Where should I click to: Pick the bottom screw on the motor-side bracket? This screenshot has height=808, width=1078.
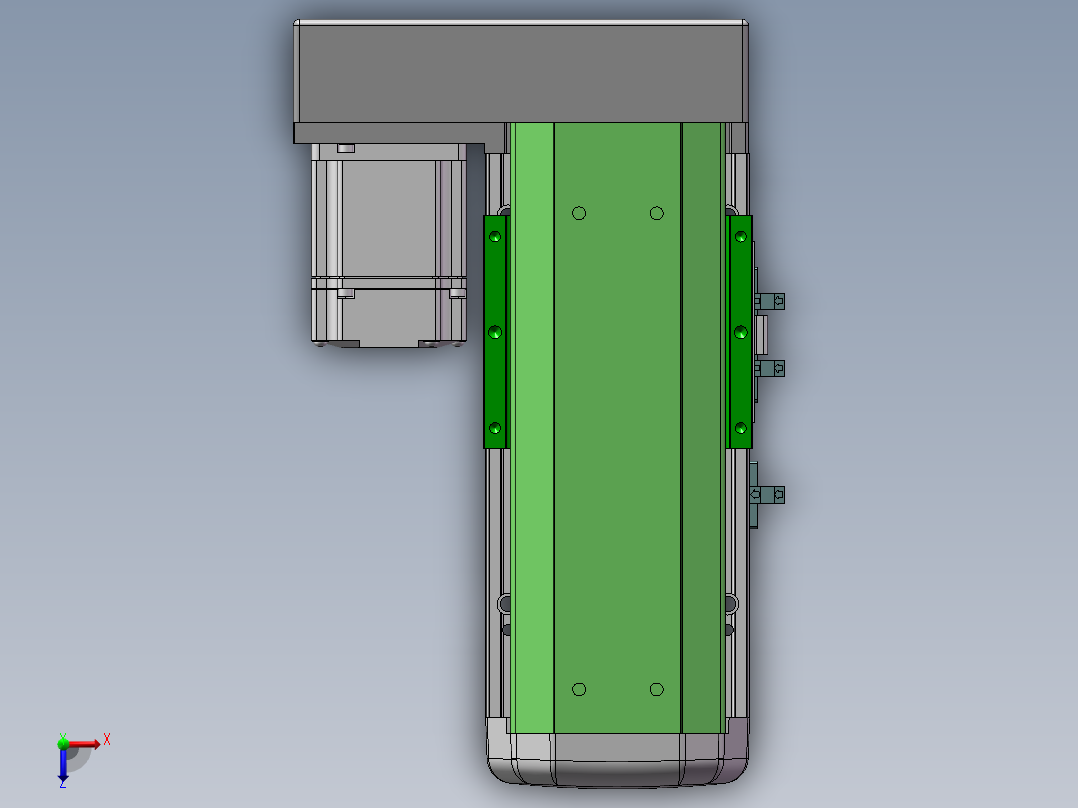pyautogui.click(x=495, y=428)
